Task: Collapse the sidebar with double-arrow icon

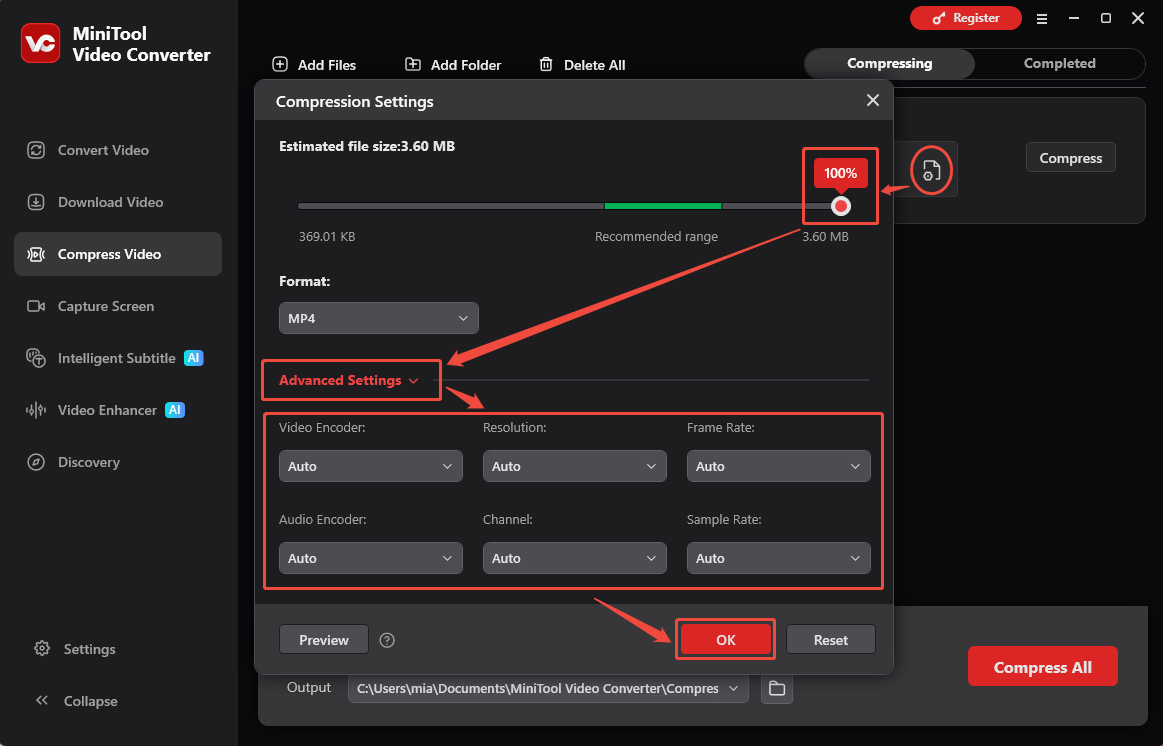Action: [42, 700]
